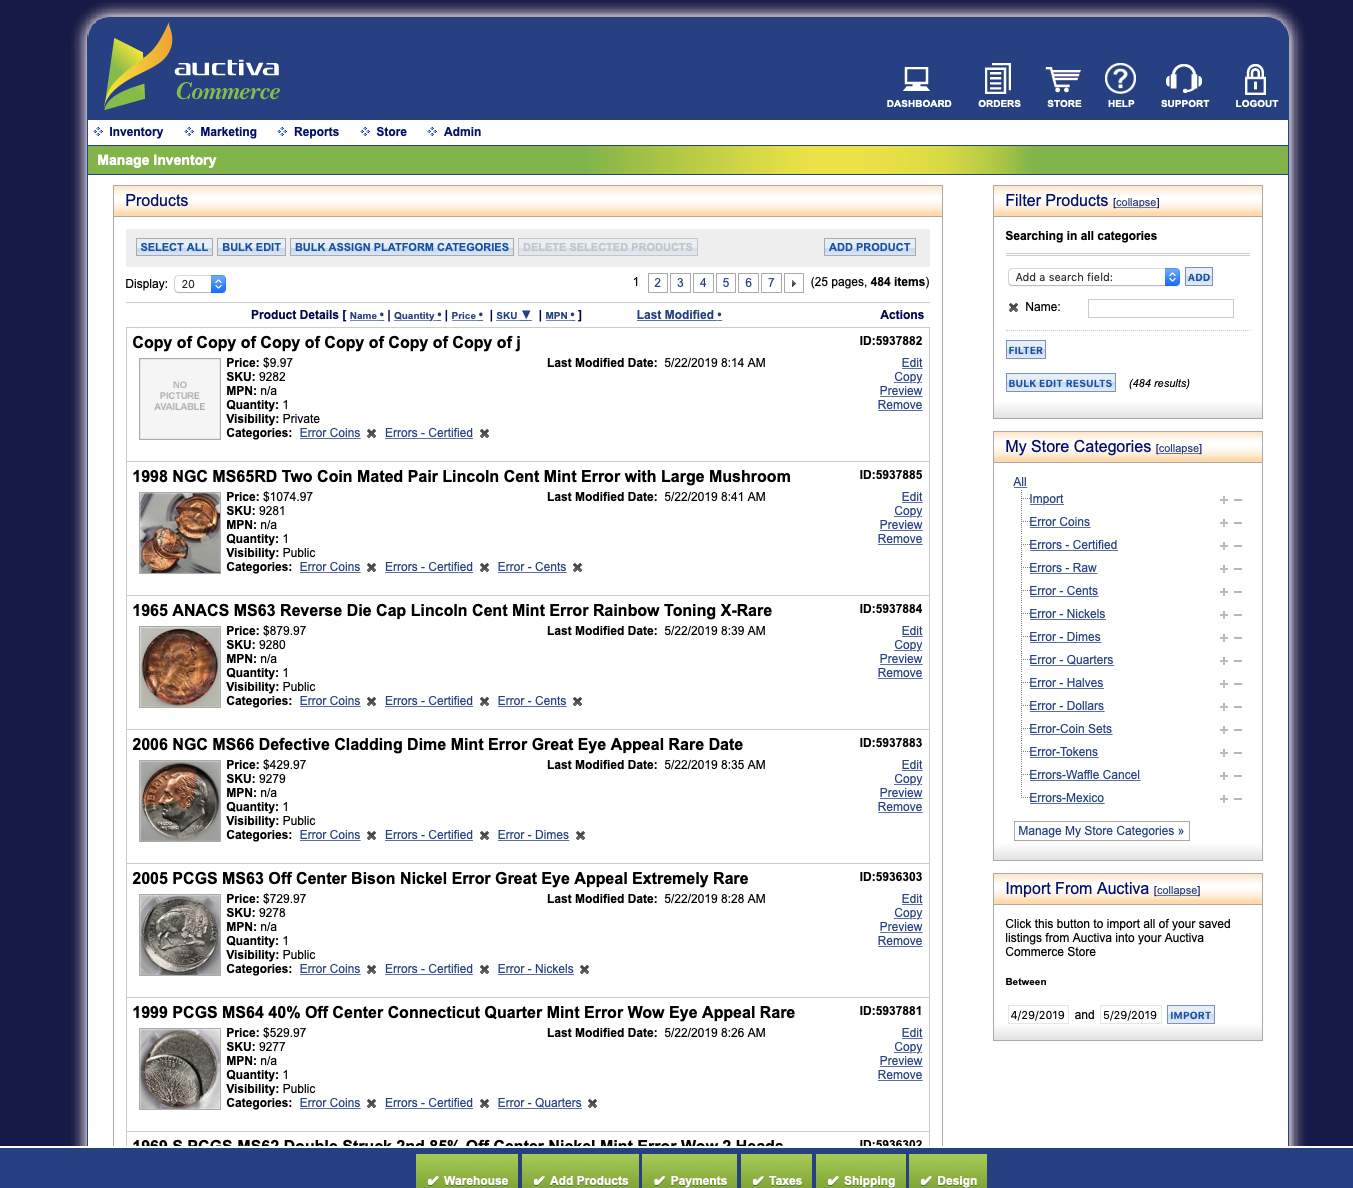
Task: Click the minus icon next to Error - Dollars
Action: [1238, 707]
